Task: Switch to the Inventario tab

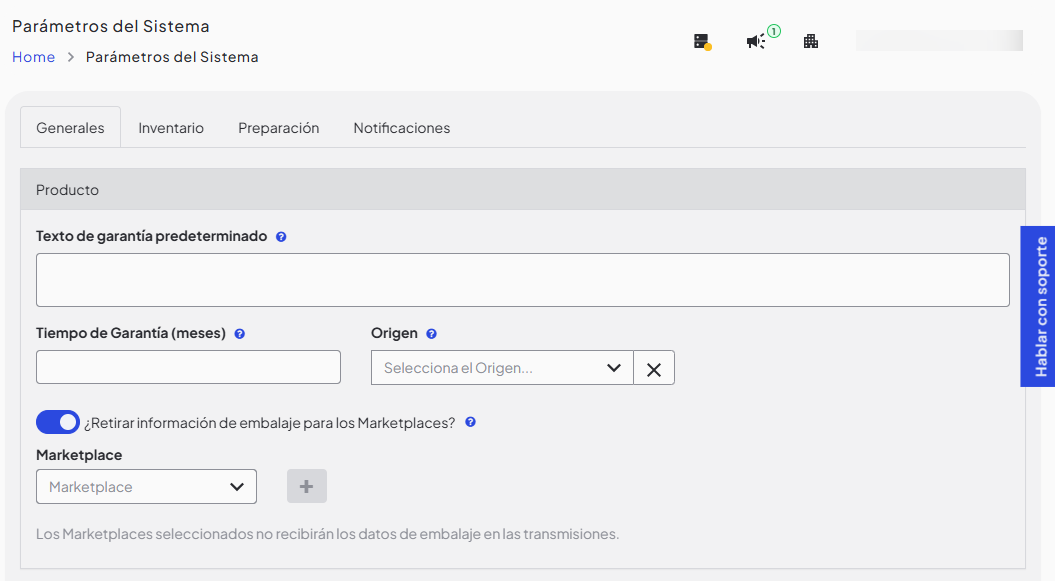Action: coord(171,128)
